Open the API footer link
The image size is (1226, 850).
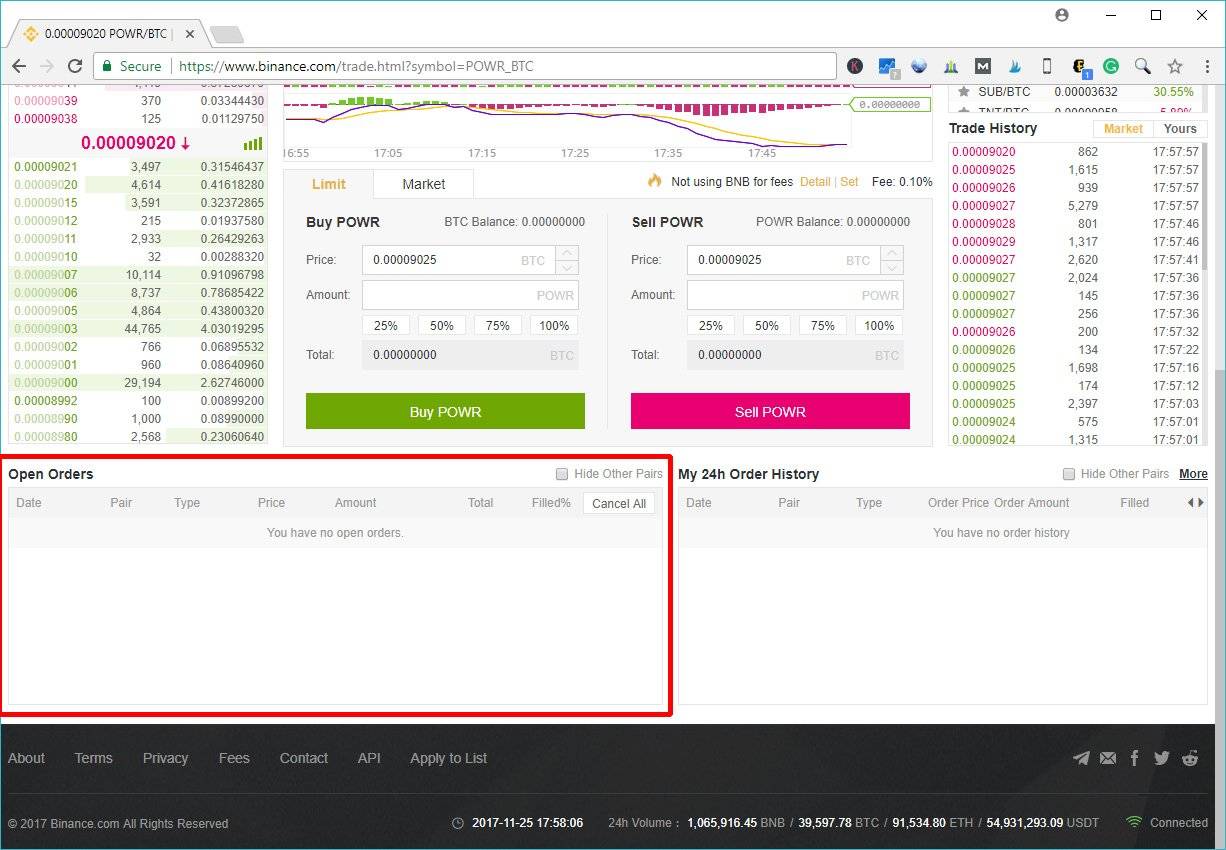pos(369,758)
